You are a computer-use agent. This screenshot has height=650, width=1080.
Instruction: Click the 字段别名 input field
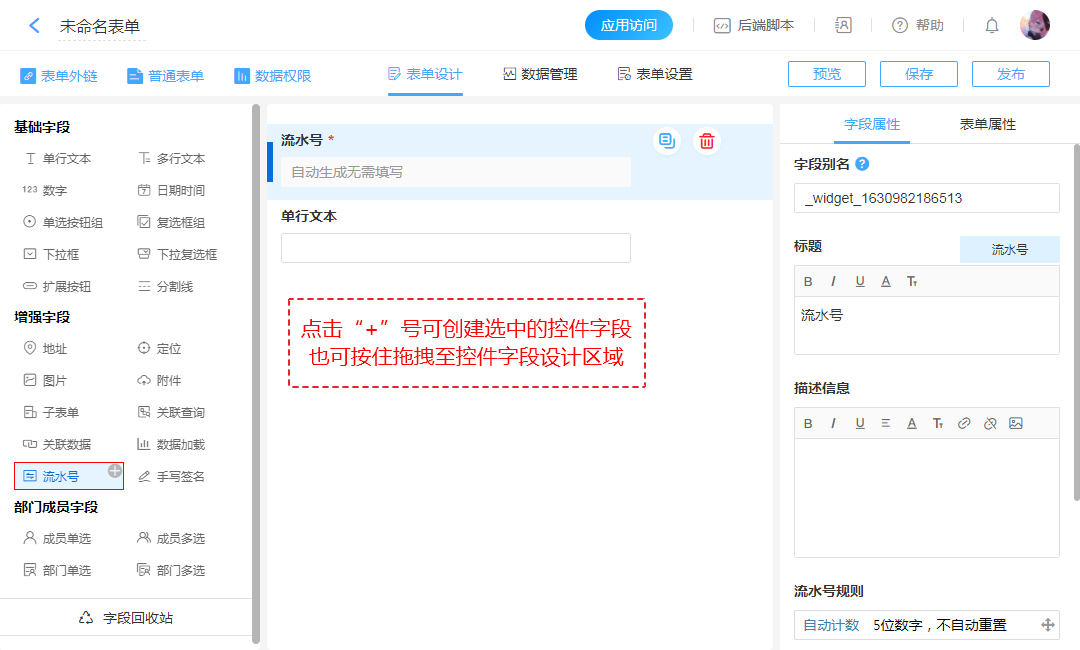click(926, 198)
